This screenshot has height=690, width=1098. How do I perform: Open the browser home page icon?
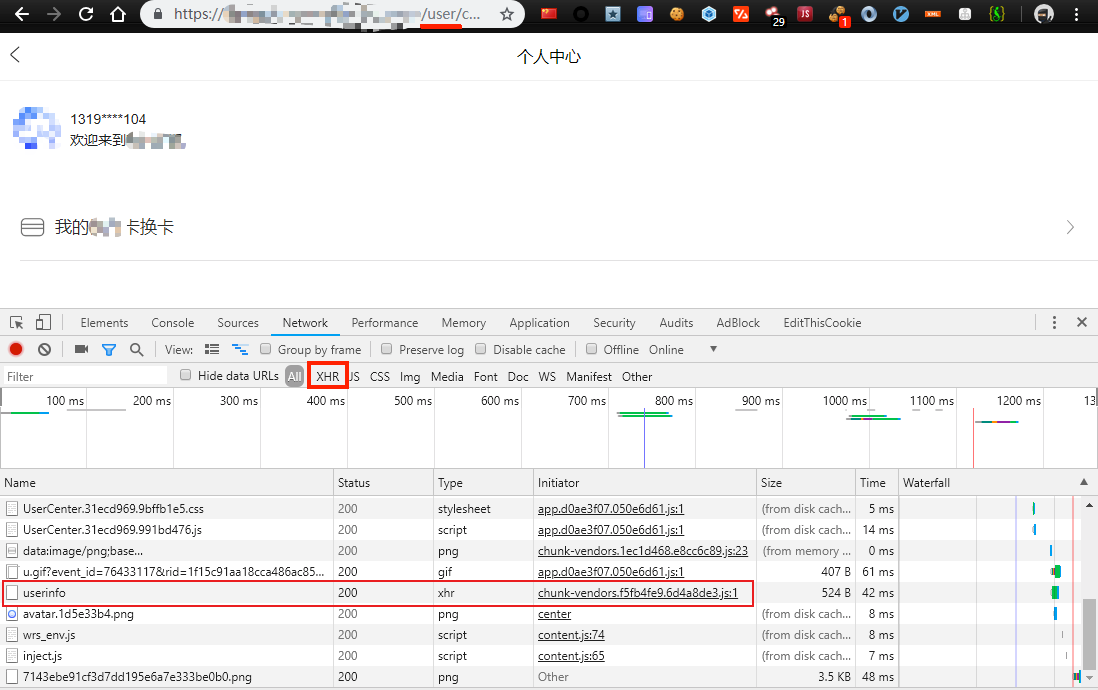(118, 14)
